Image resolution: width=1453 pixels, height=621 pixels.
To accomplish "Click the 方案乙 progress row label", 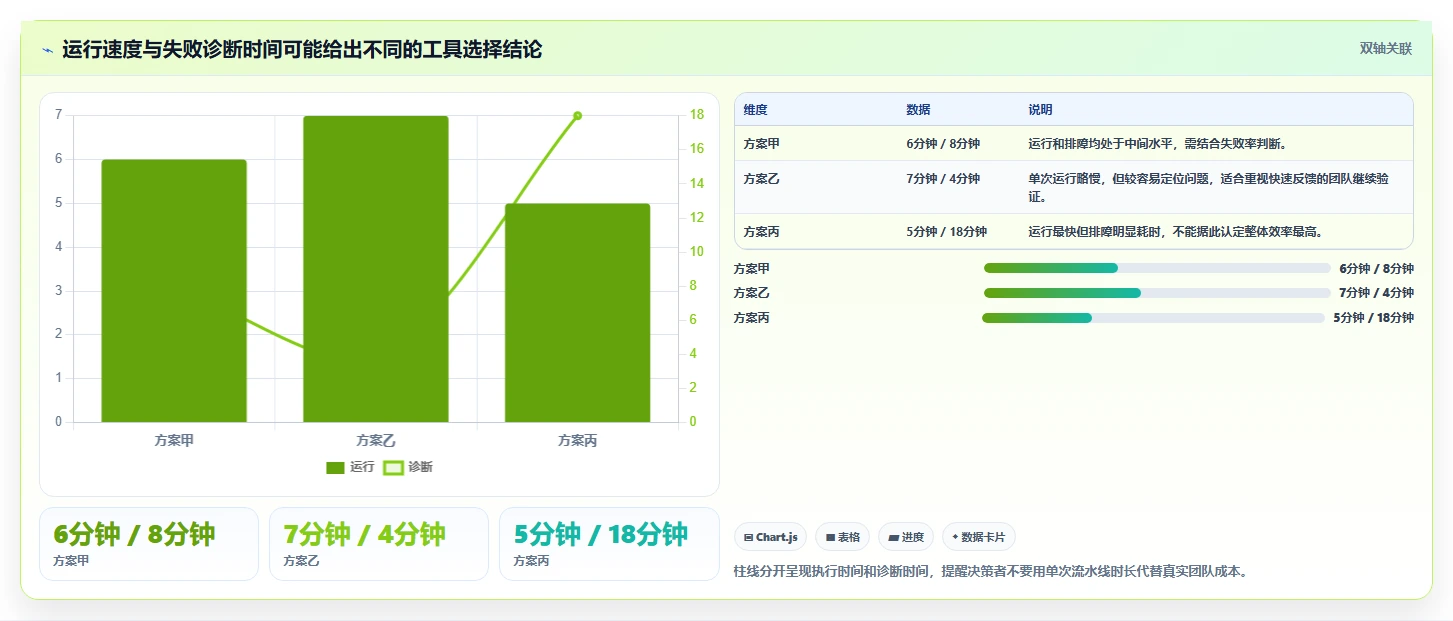I will coord(752,293).
